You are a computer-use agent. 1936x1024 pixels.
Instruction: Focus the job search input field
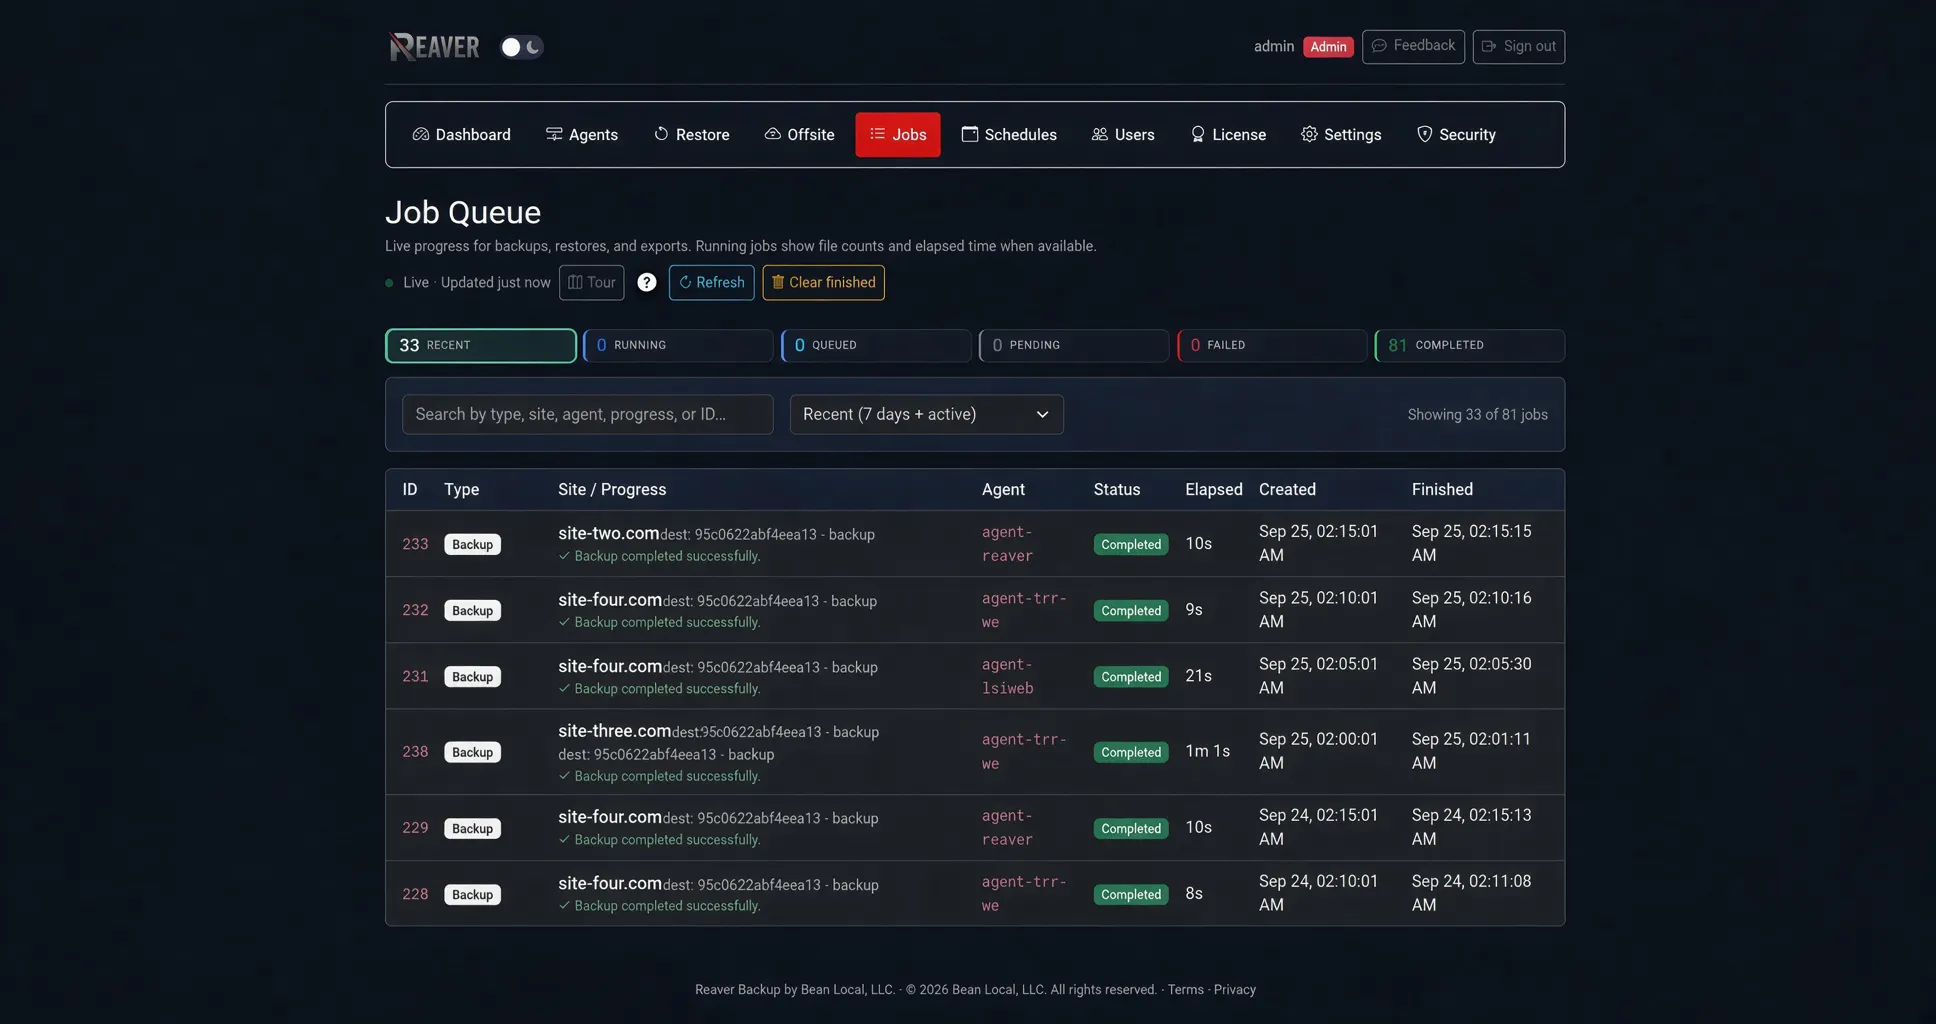pos(588,415)
